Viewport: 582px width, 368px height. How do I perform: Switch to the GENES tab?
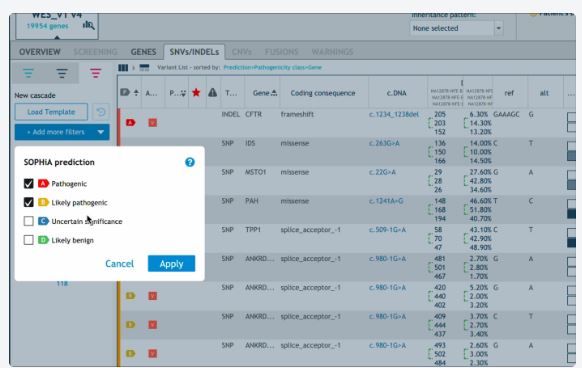click(143, 52)
